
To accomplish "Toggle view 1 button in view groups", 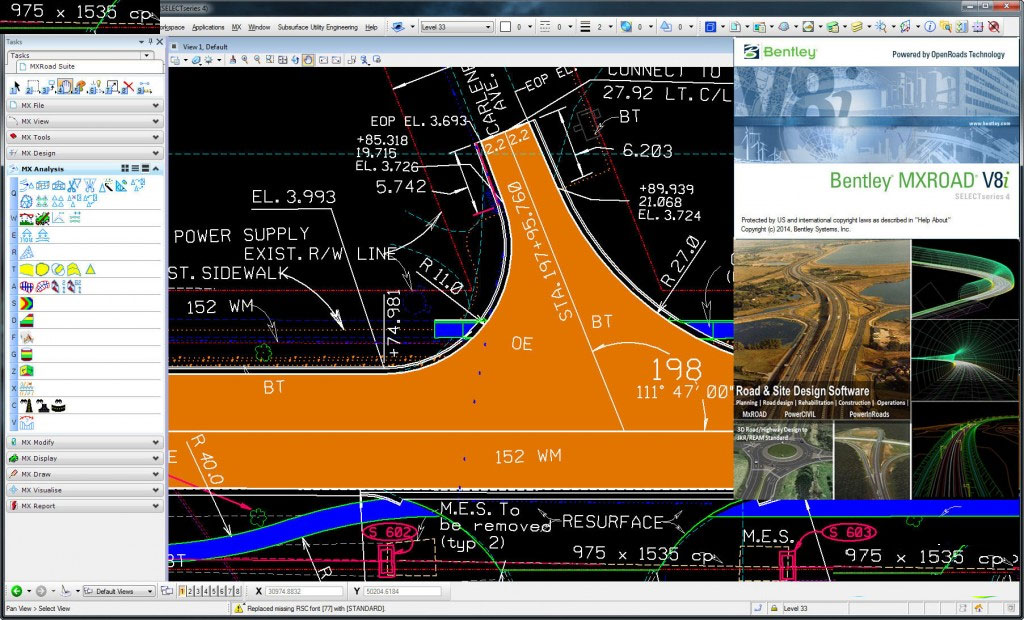I will [x=182, y=591].
